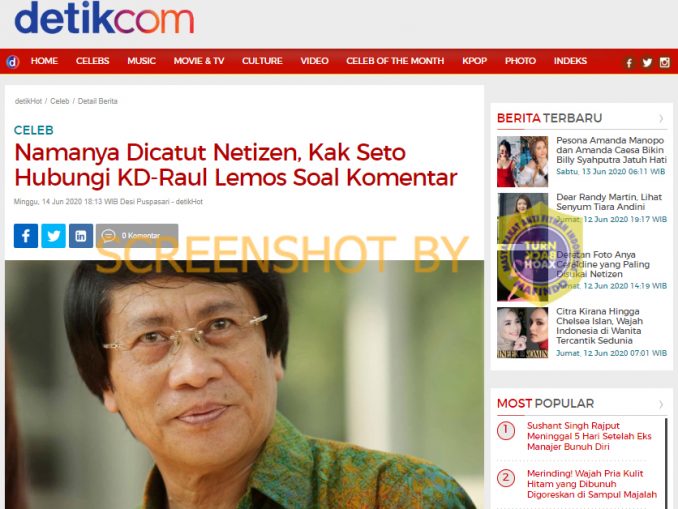Image resolution: width=678 pixels, height=509 pixels.
Task: Open Facebook page icon in navbar
Action: pyautogui.click(x=629, y=63)
